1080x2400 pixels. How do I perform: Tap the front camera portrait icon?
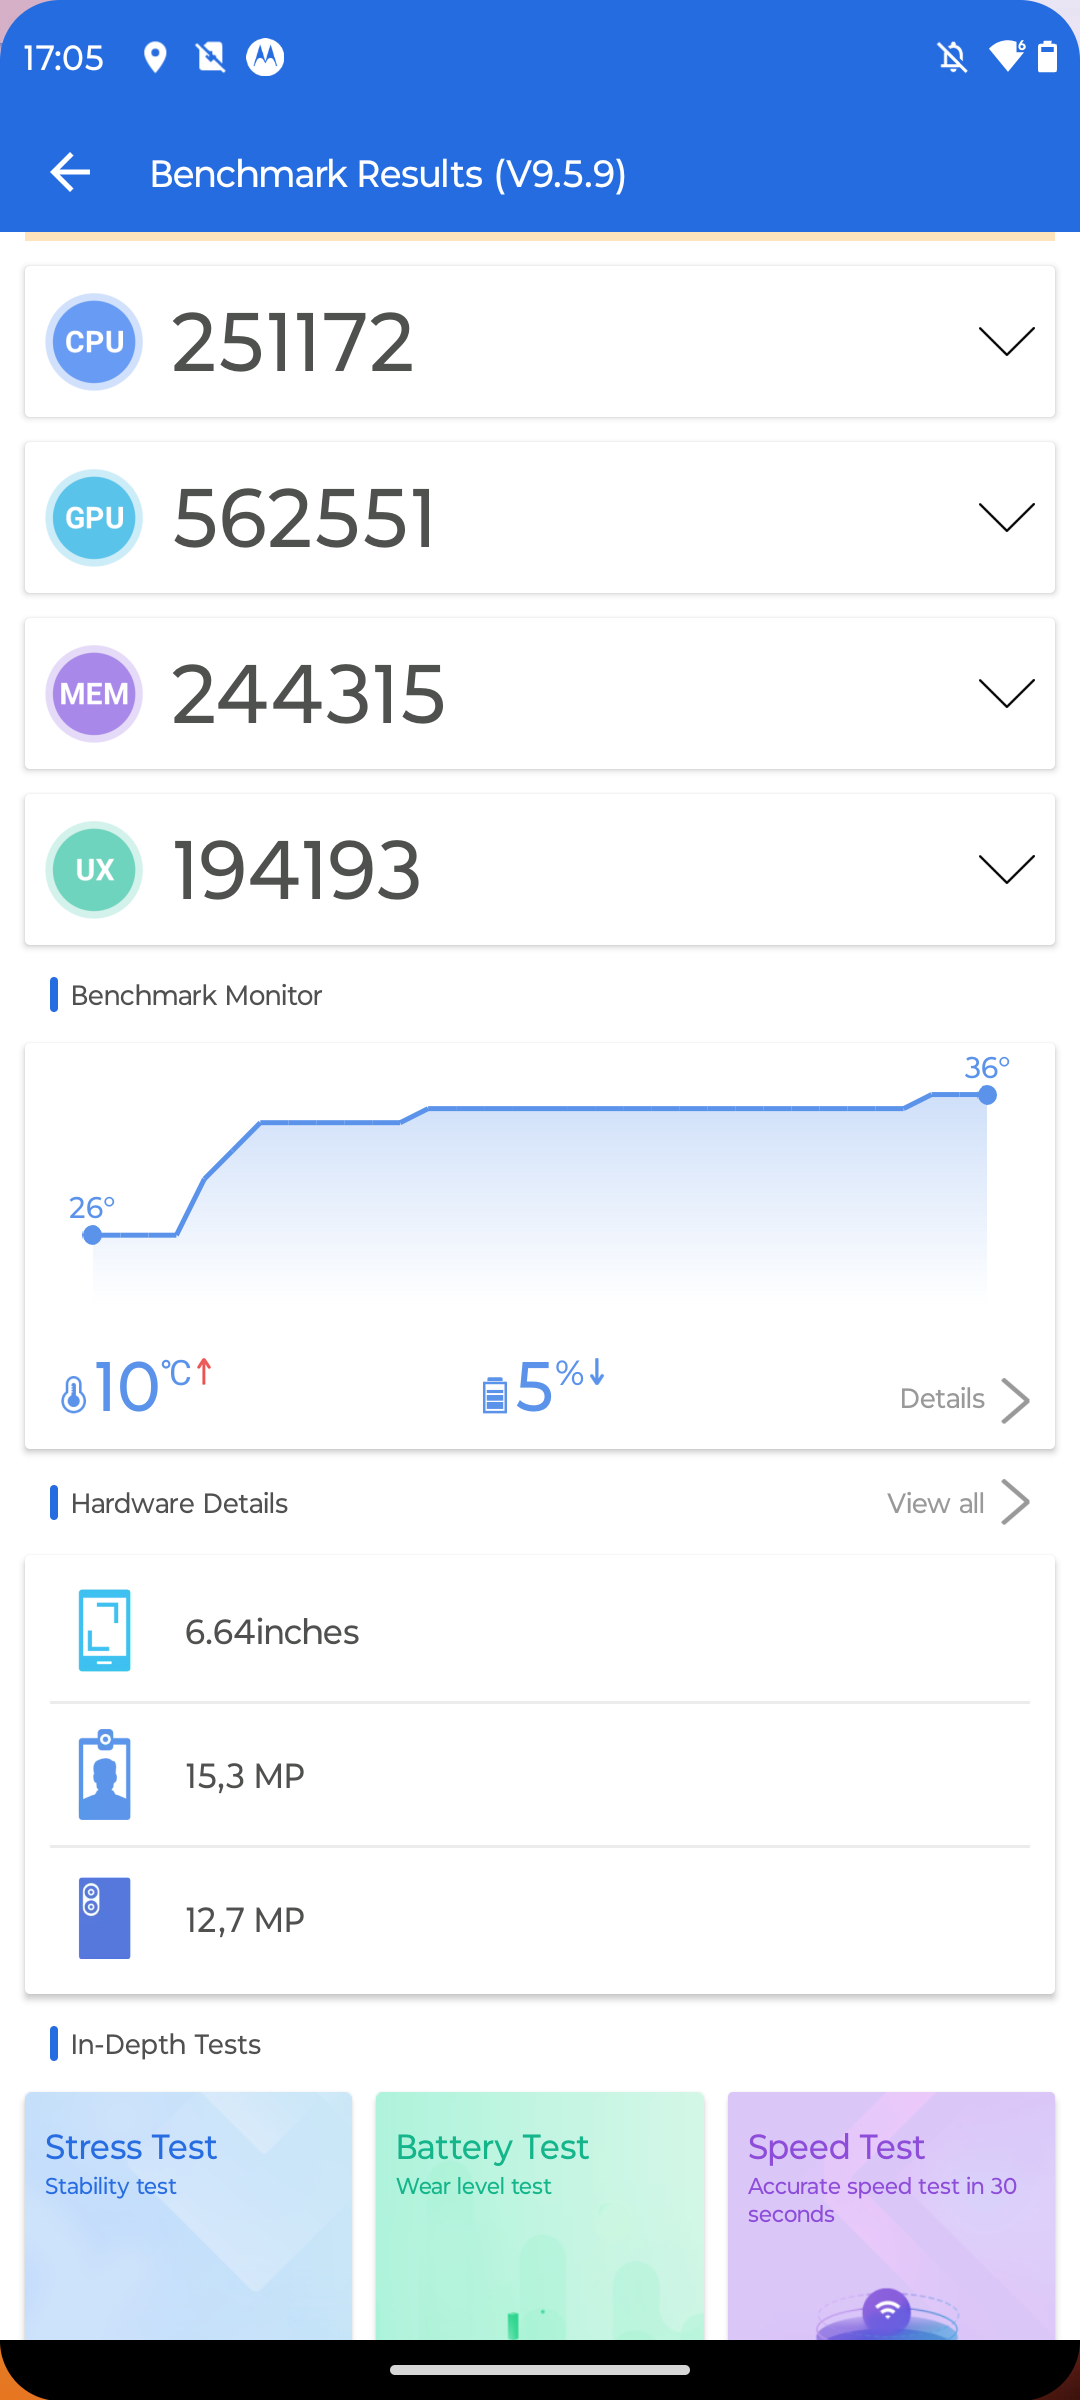(x=105, y=1775)
